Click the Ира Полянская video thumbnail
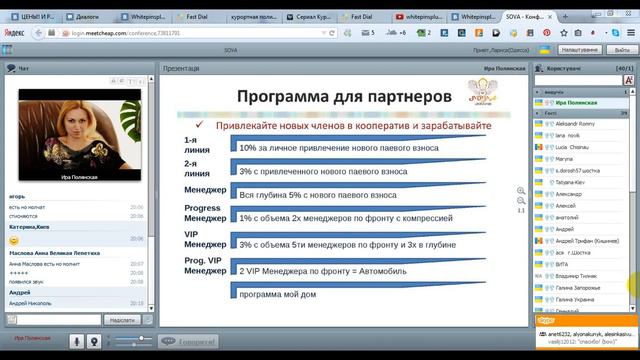This screenshot has height=360, width=640. 80,135
